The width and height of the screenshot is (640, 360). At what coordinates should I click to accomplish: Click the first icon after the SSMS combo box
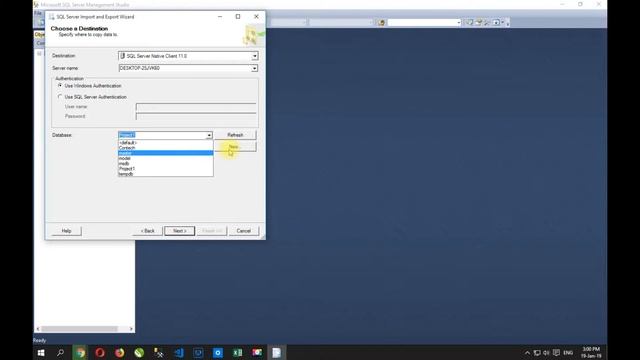pyautogui.click(x=470, y=22)
